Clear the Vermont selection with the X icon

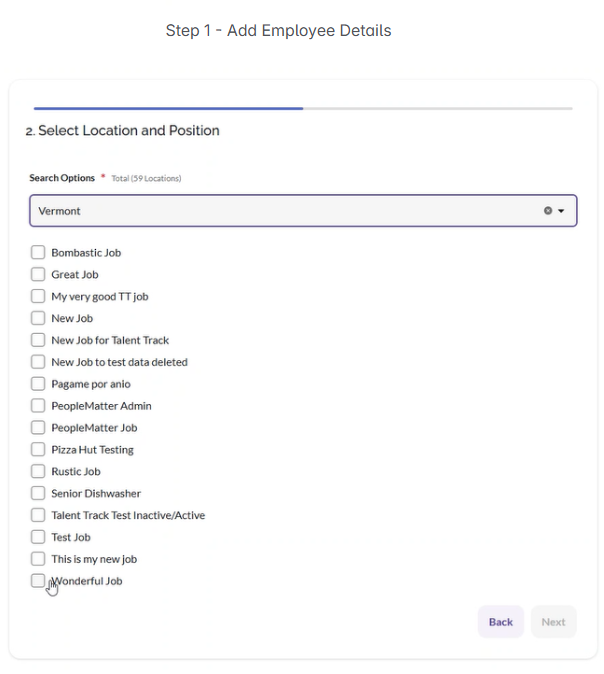coord(547,211)
